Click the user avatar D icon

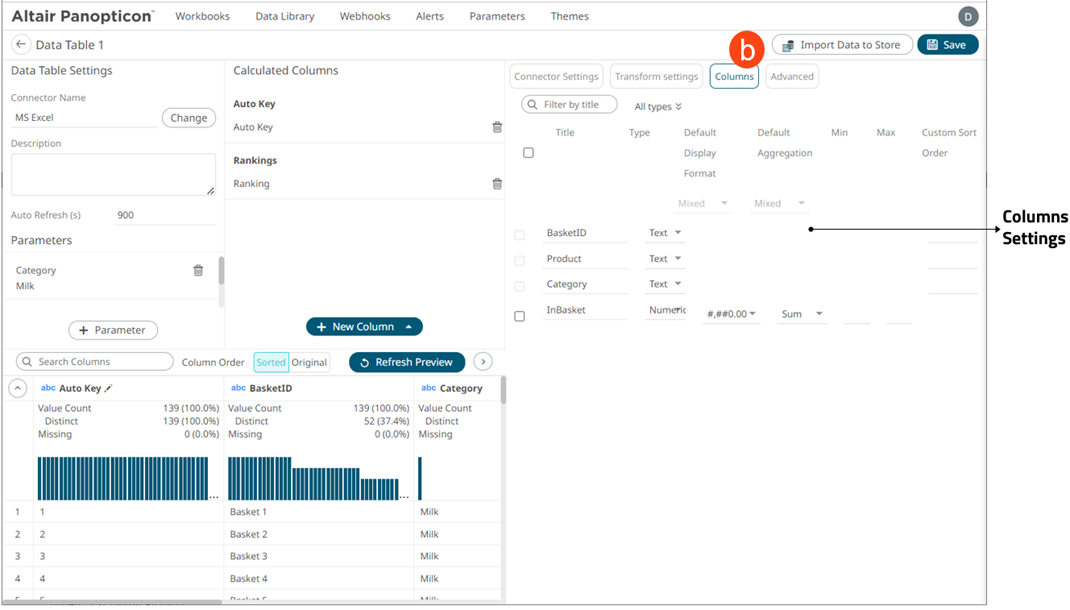click(967, 16)
